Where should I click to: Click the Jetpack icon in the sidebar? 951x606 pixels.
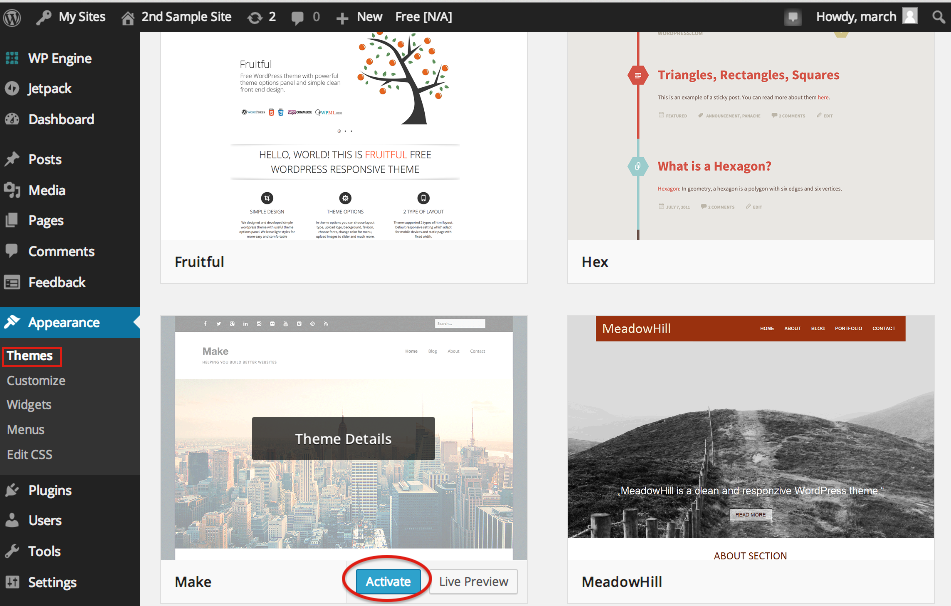14,88
